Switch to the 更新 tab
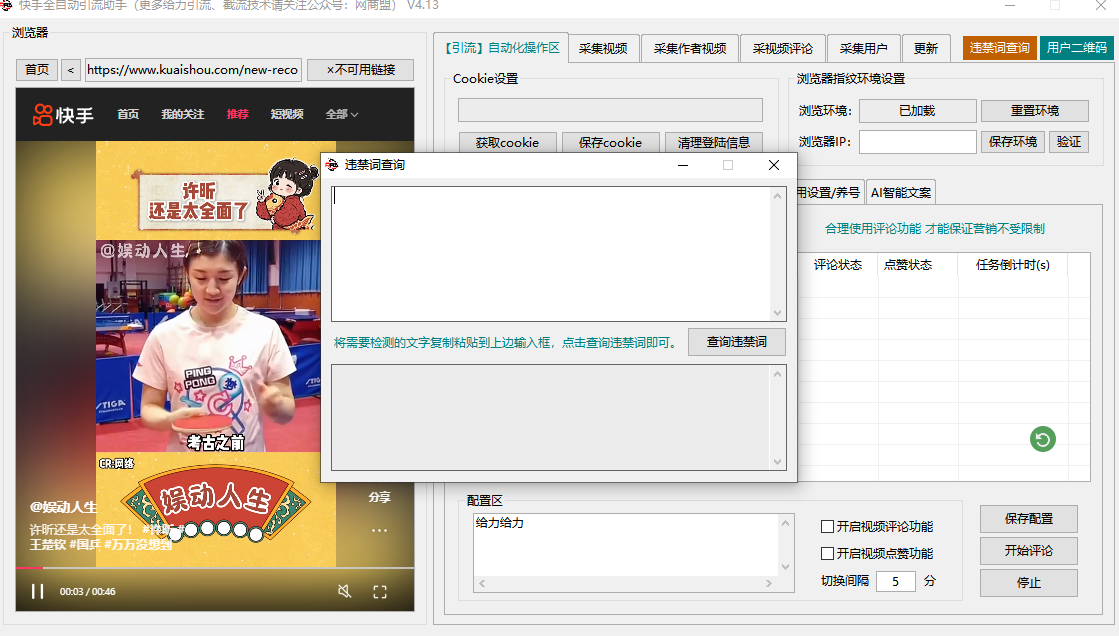This screenshot has height=636, width=1119. 926,49
